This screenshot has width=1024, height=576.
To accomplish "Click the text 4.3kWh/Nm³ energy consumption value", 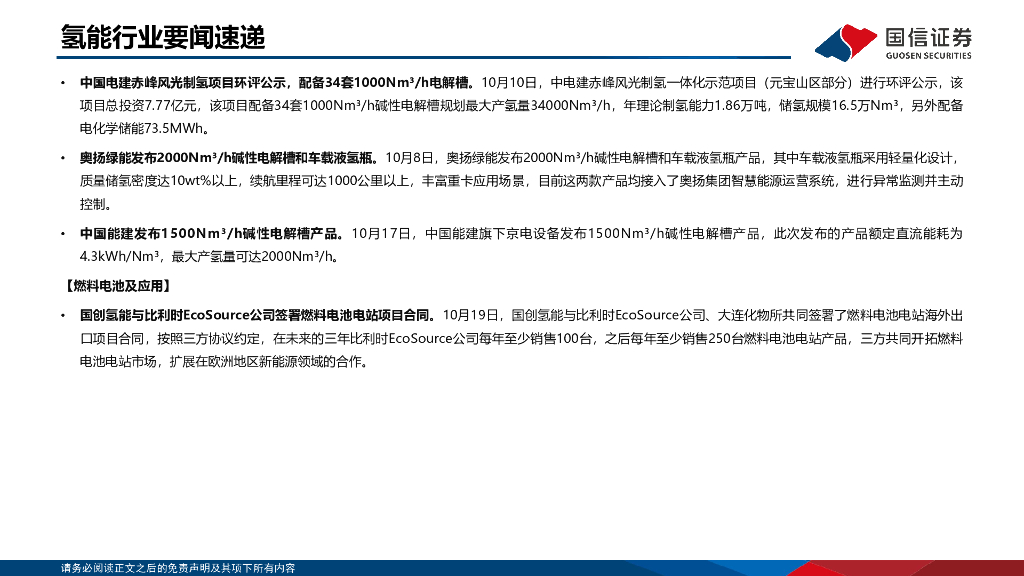I will (x=119, y=257).
